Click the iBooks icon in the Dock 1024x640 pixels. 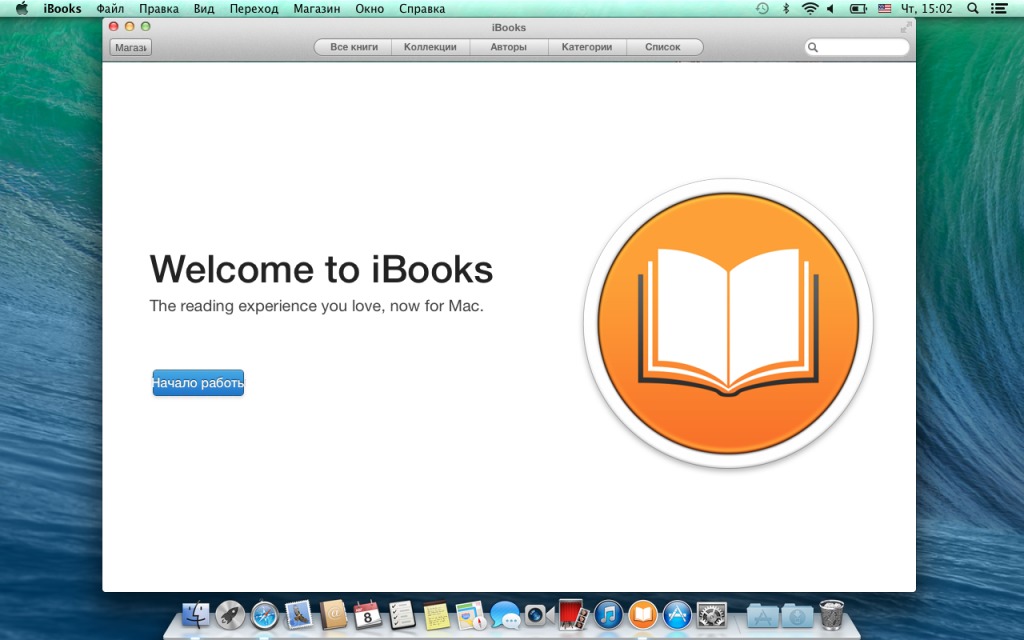pos(643,614)
